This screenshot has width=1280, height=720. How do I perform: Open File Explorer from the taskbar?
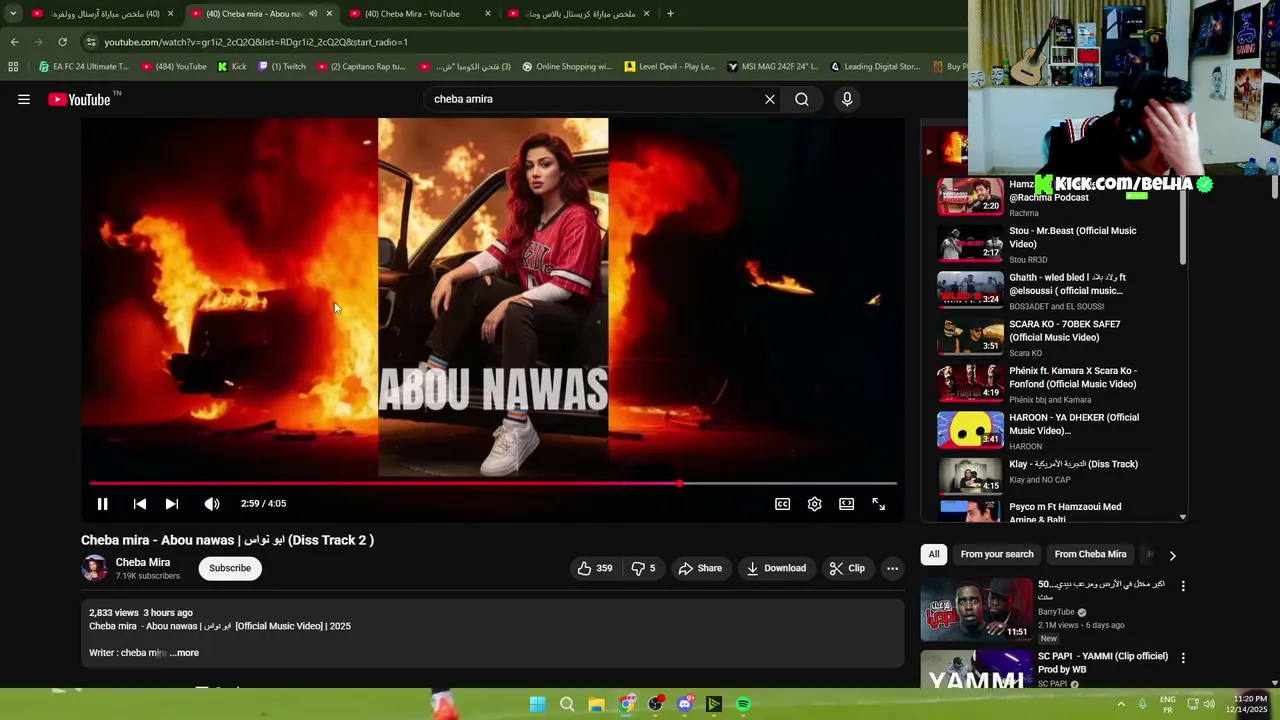coord(596,704)
